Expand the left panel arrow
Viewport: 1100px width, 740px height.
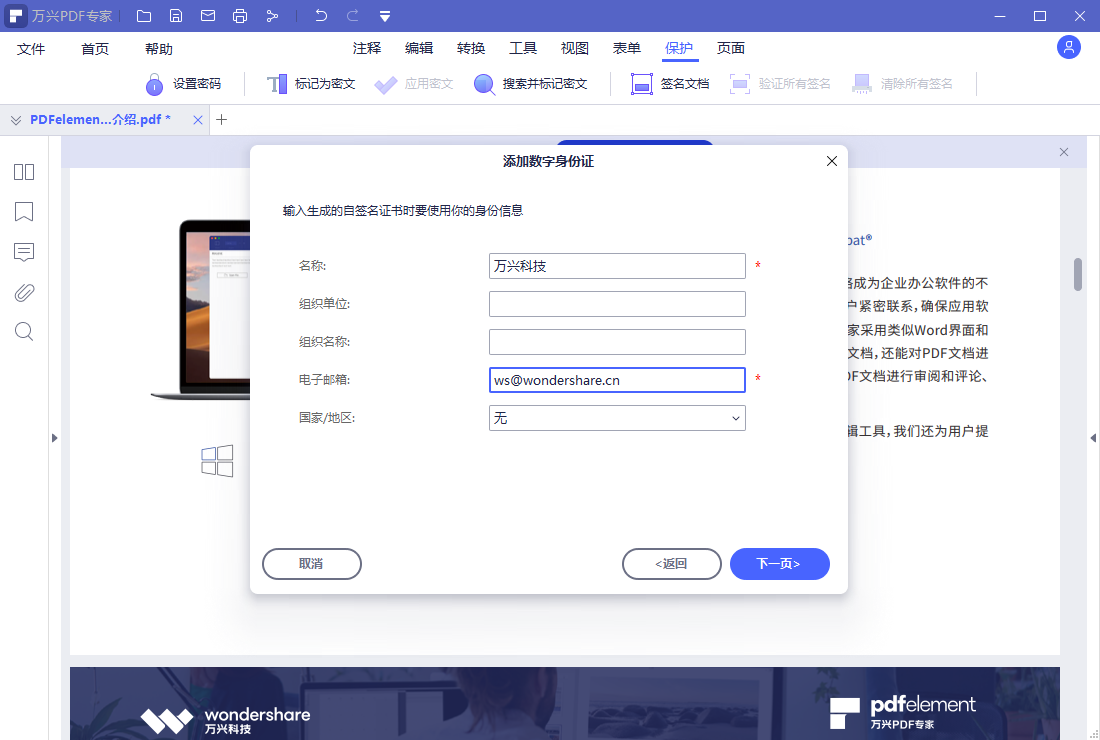tap(55, 437)
